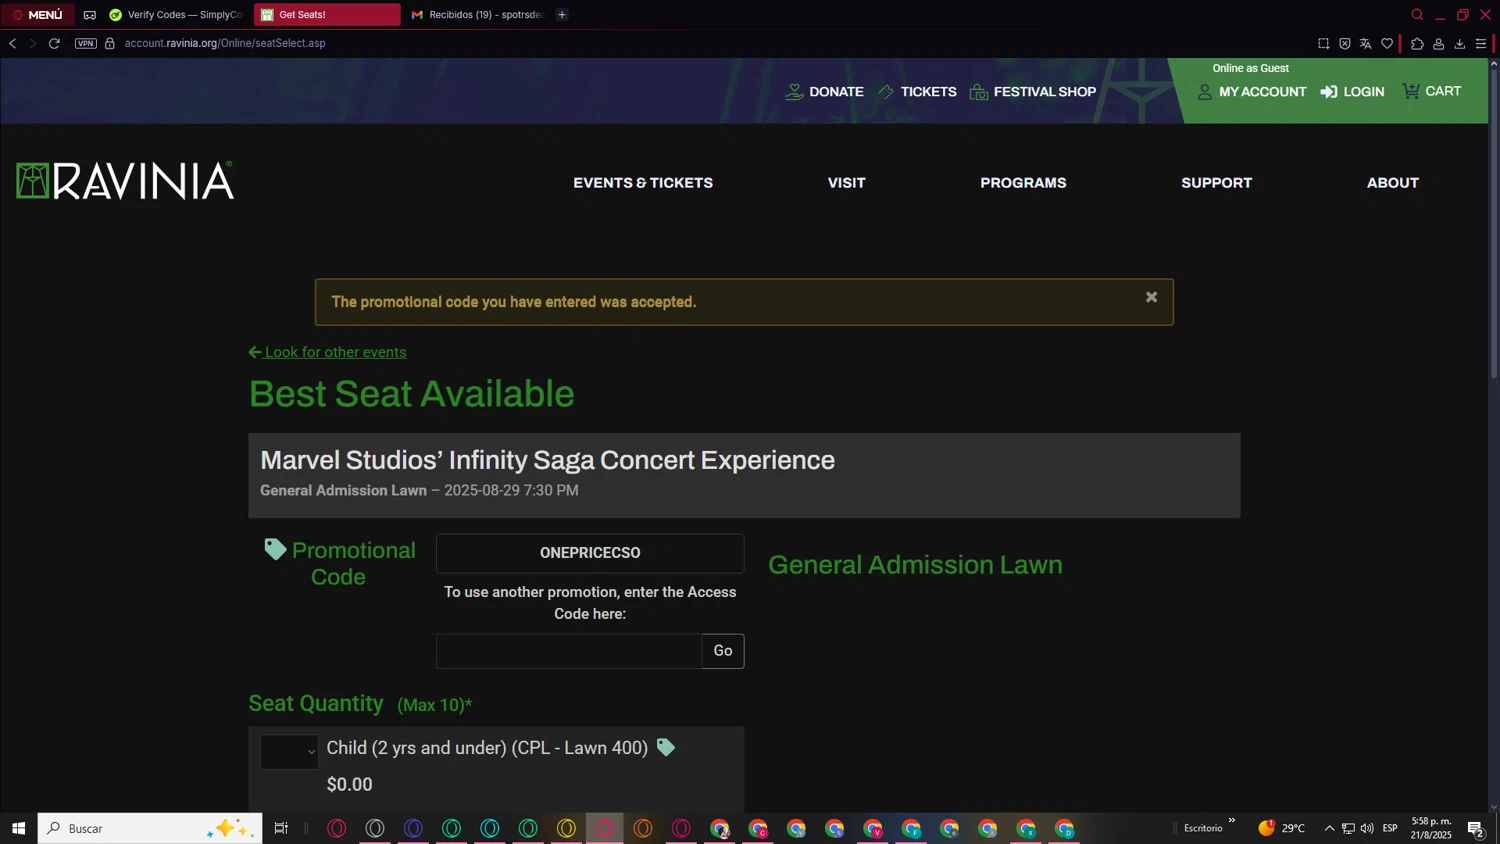Viewport: 1500px width, 844px height.
Task: Open Task View on the taskbar
Action: point(281,828)
